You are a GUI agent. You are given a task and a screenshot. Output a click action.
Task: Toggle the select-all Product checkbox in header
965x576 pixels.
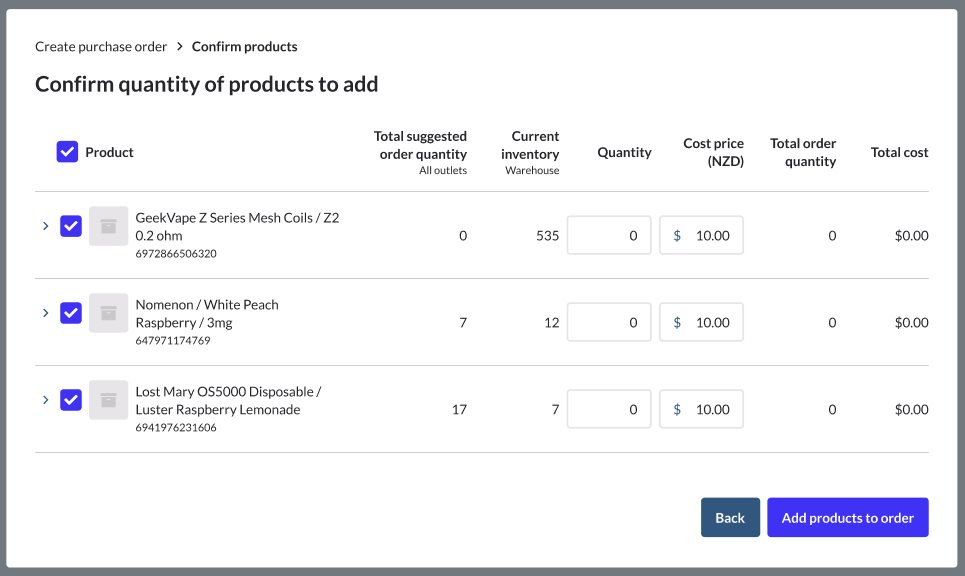[x=67, y=152]
